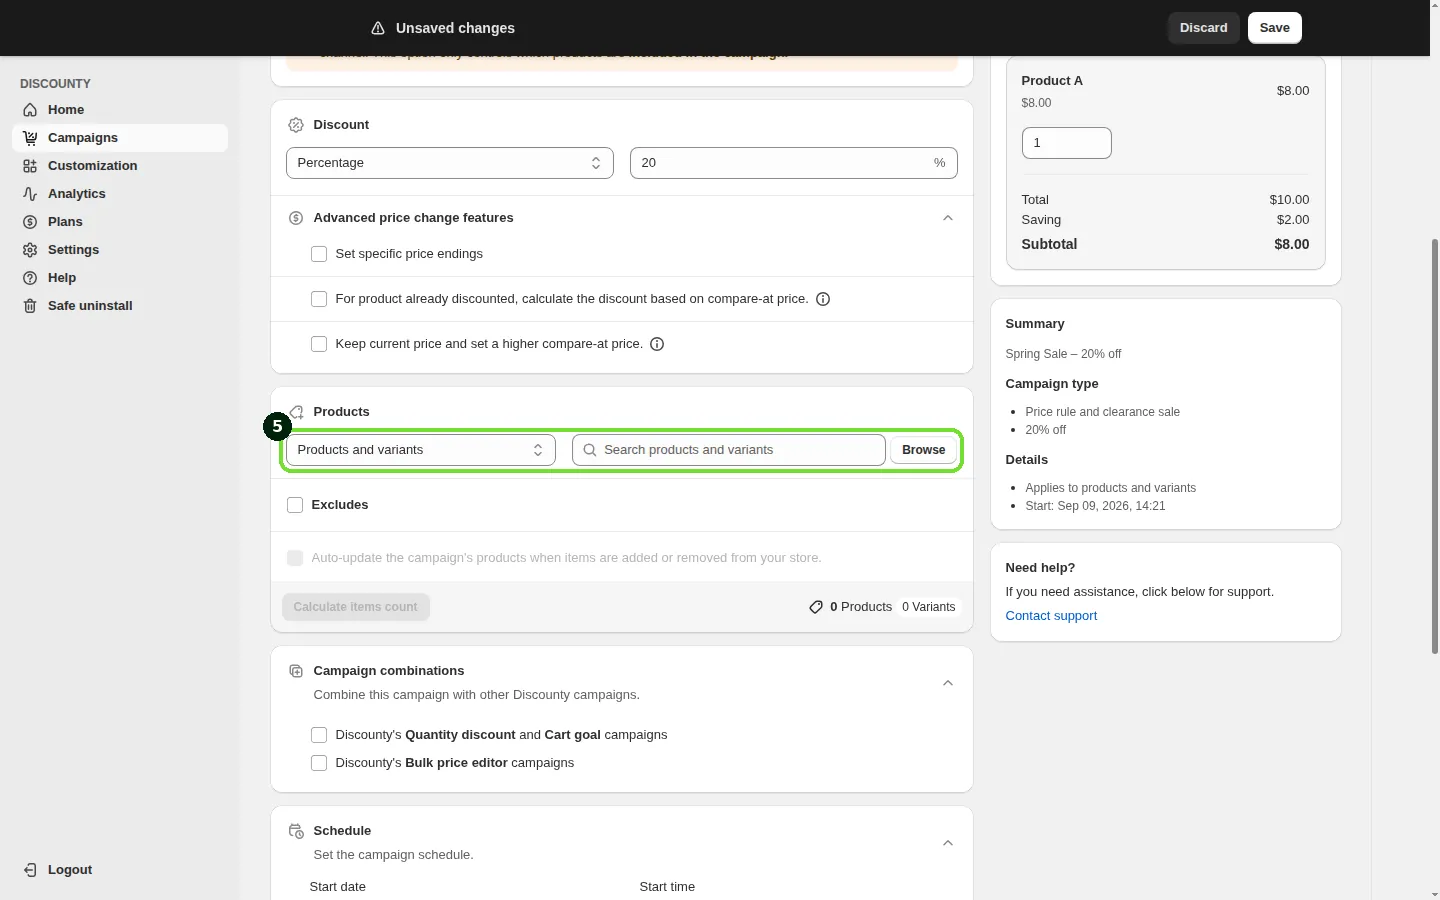Click info icon beside compare-at price discount option
1440x900 pixels.
823,299
